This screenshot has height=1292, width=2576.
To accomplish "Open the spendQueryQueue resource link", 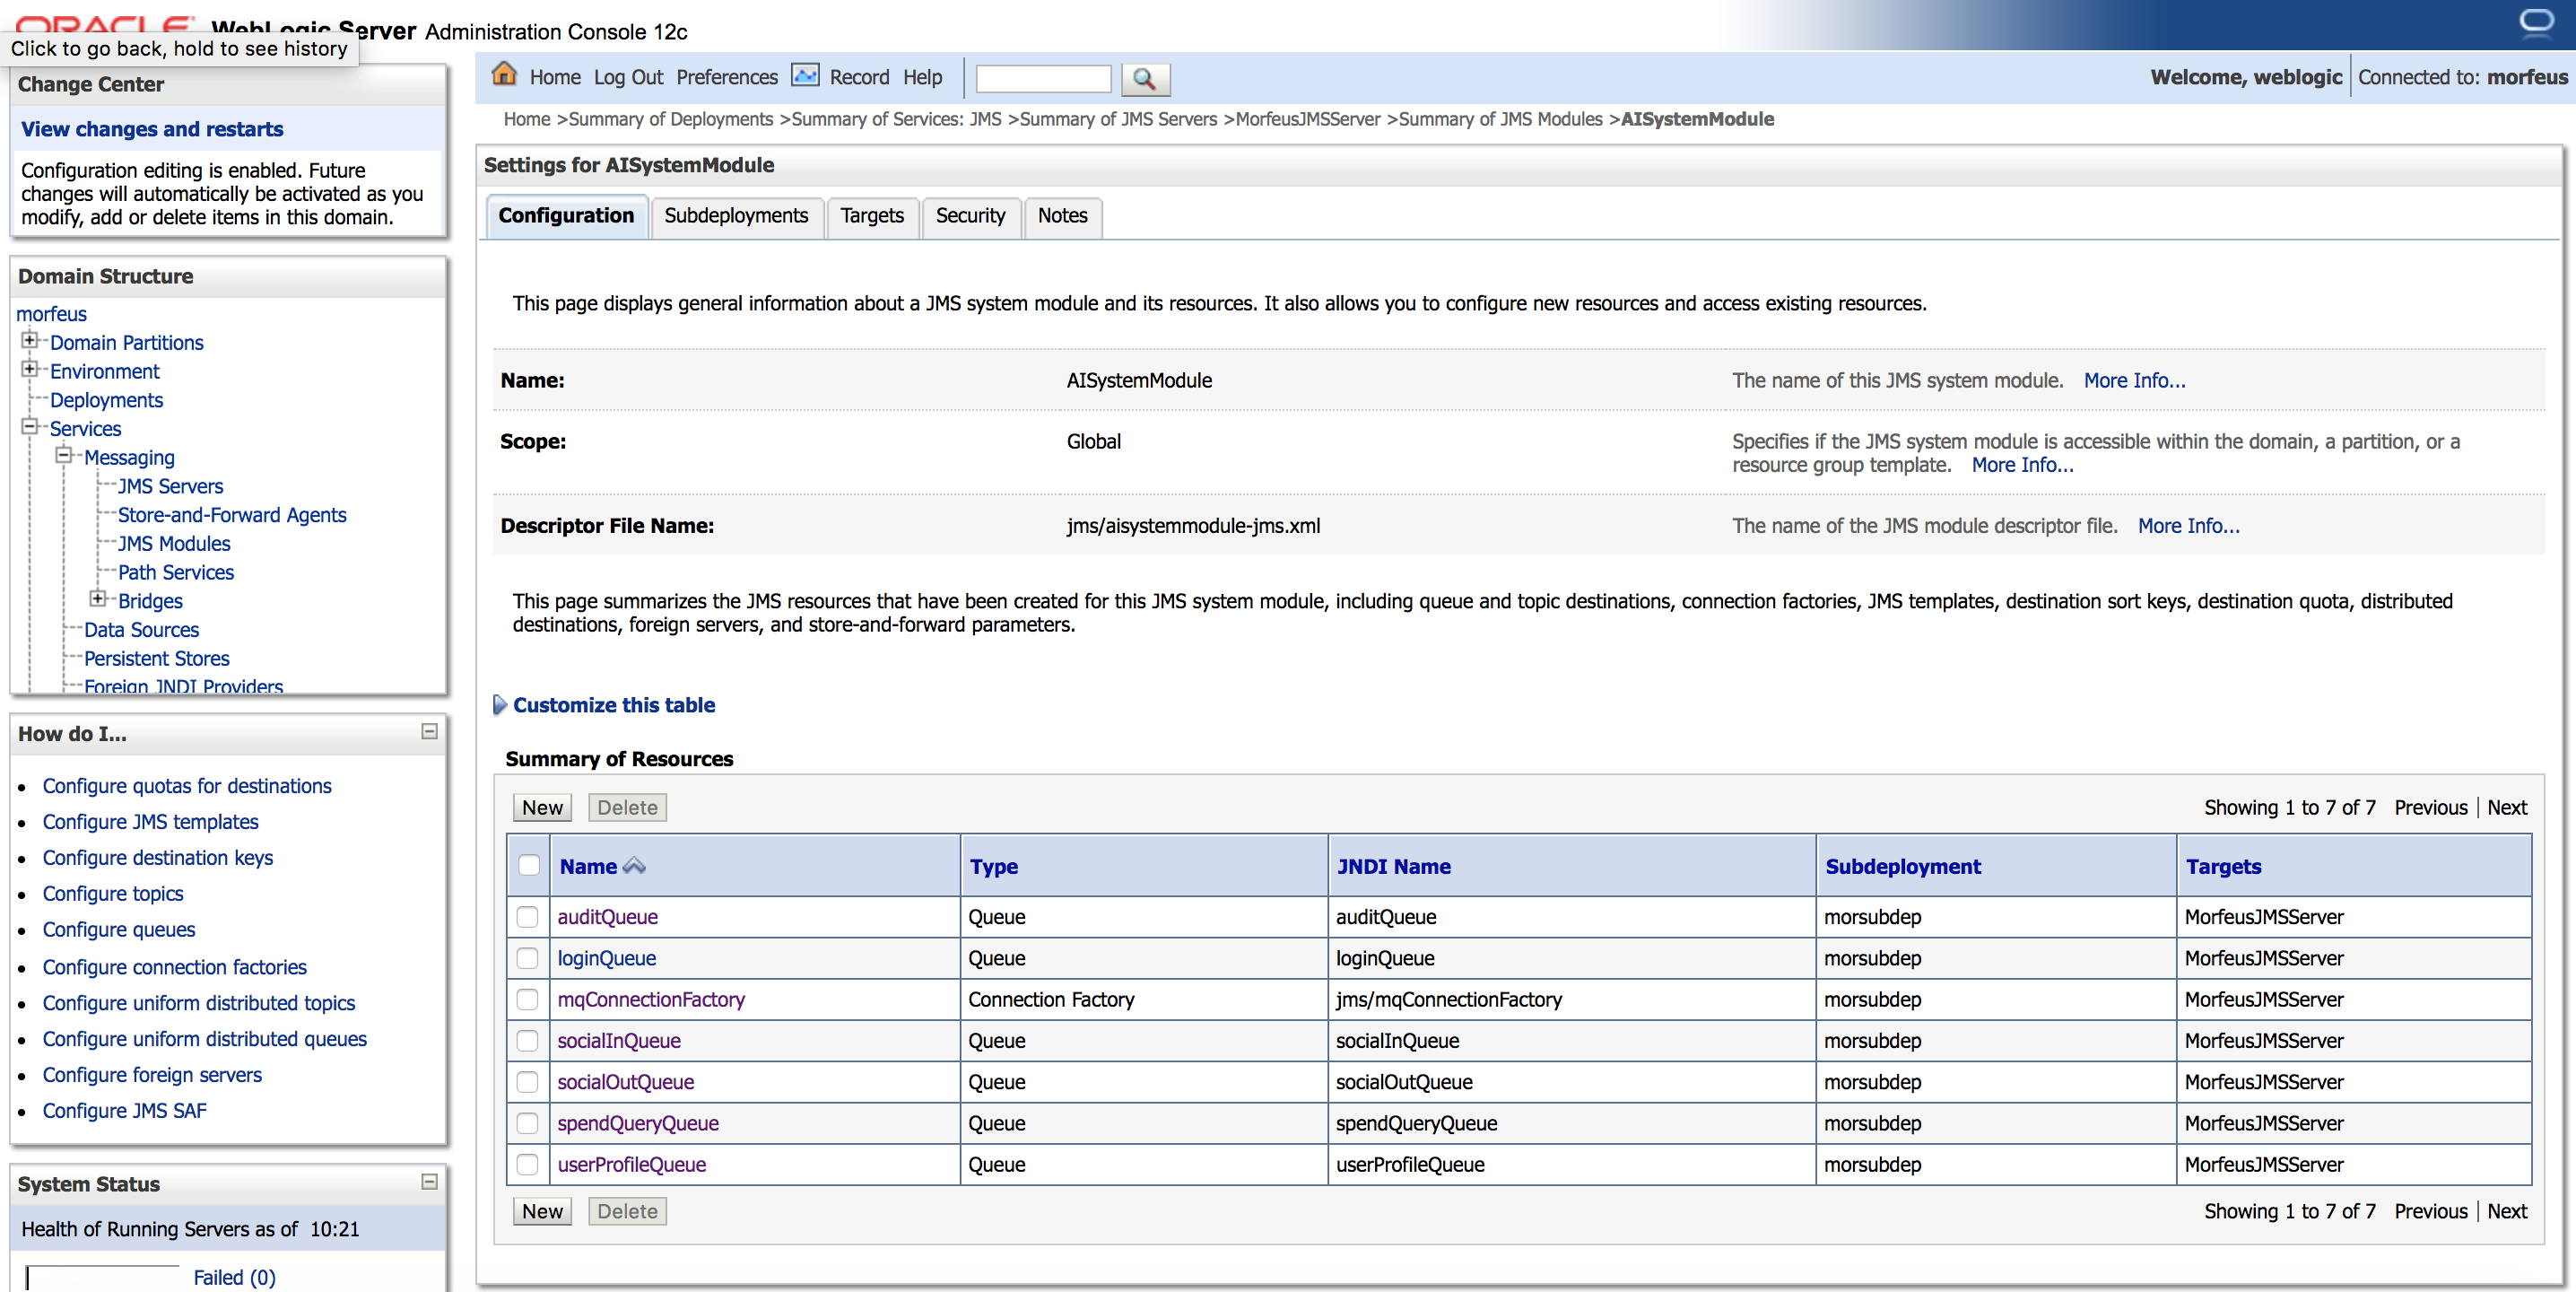I will pyautogui.click(x=638, y=1123).
